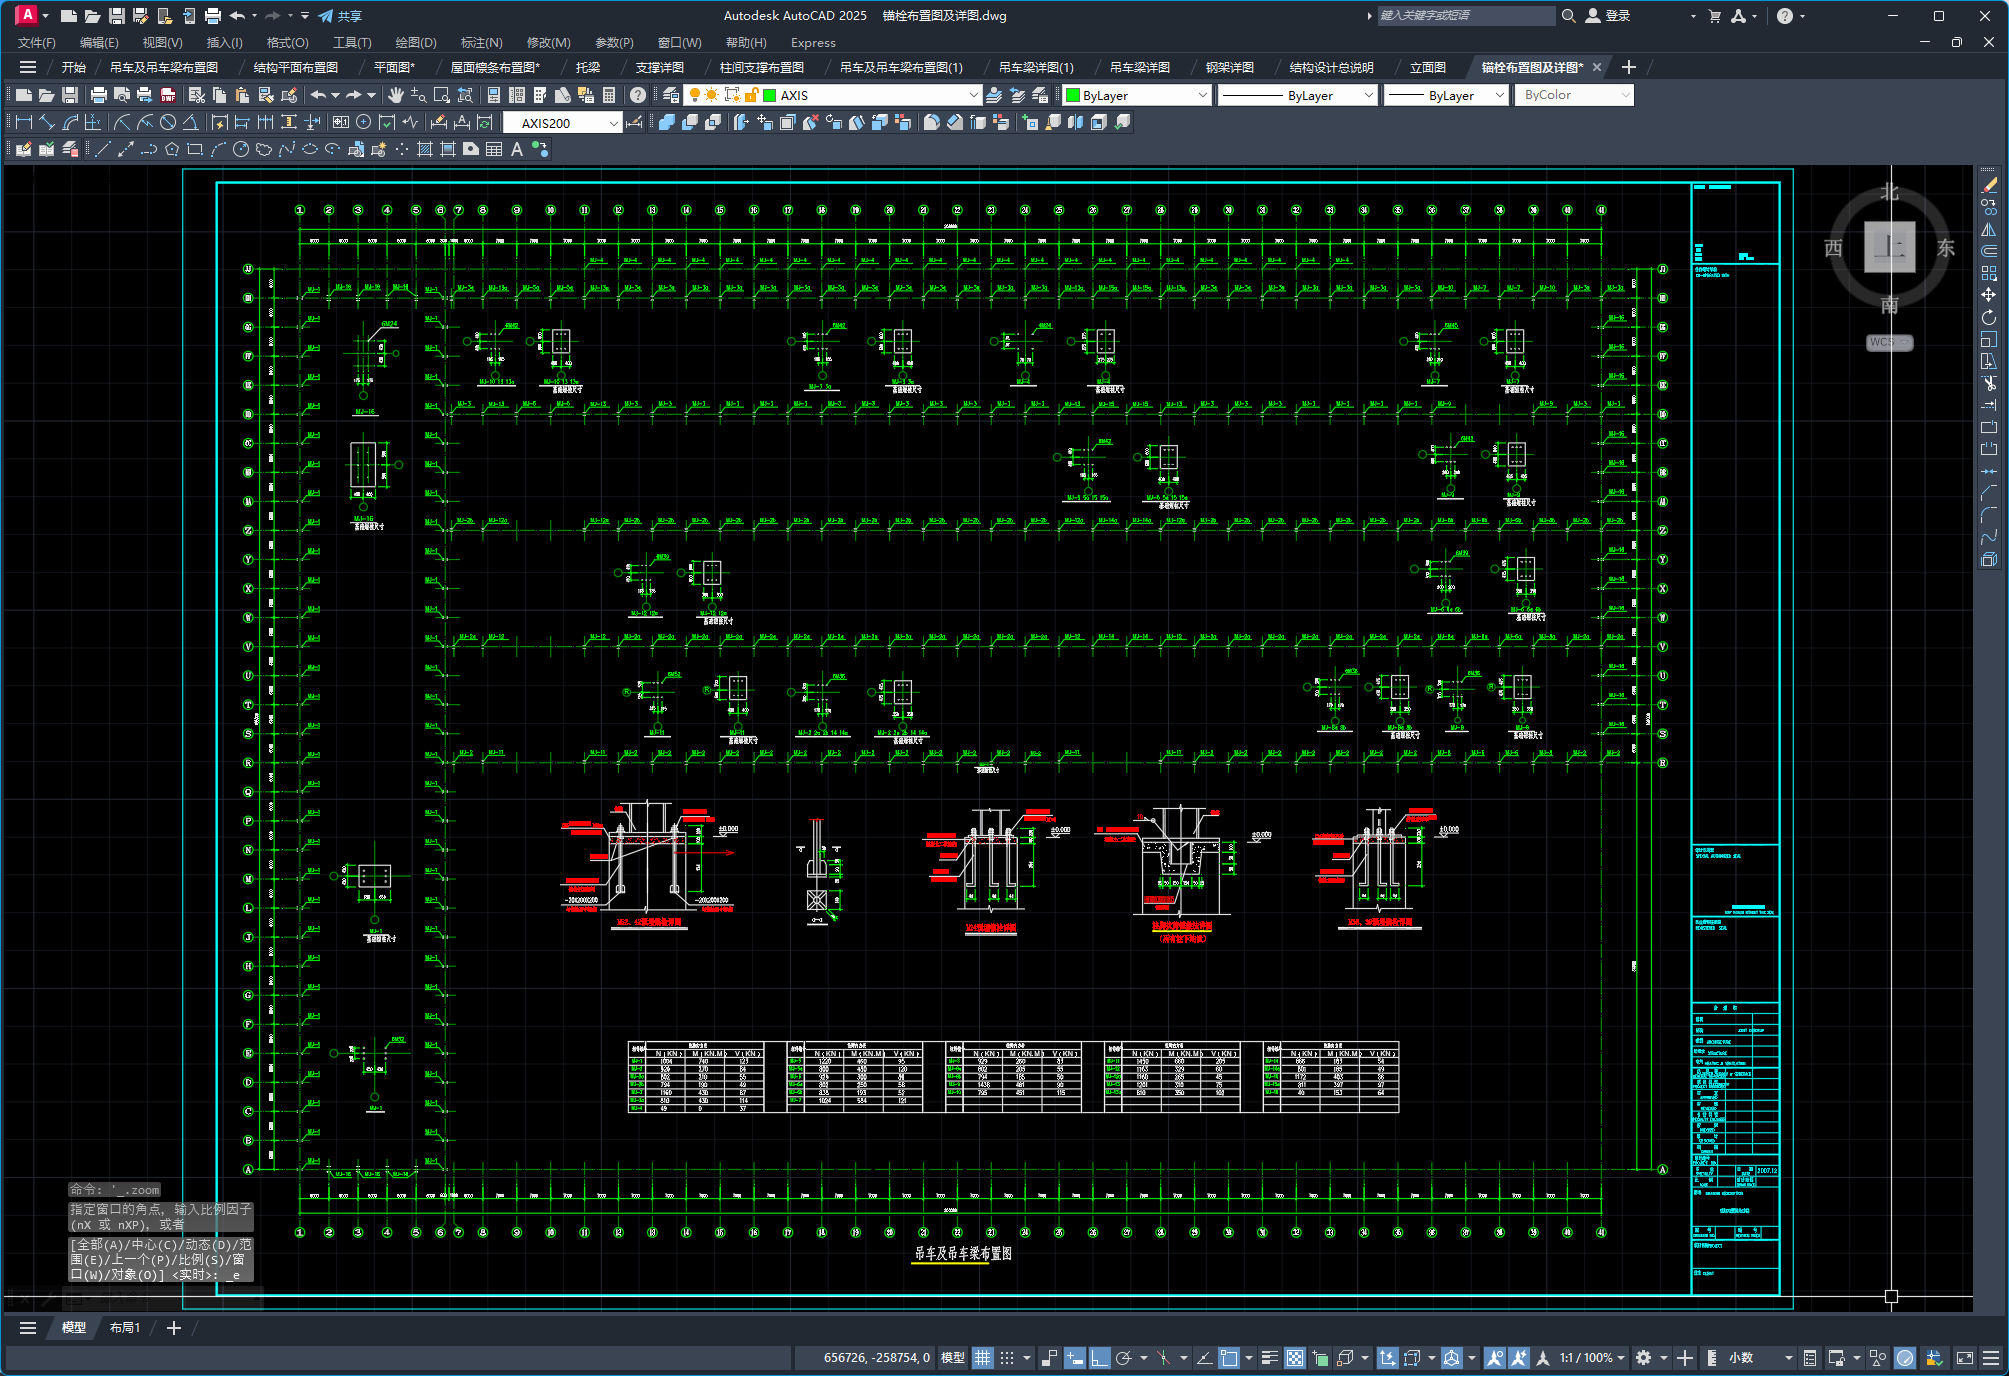Image resolution: width=2009 pixels, height=1376 pixels.
Task: Click the Plot printer icon
Action: tap(98, 95)
